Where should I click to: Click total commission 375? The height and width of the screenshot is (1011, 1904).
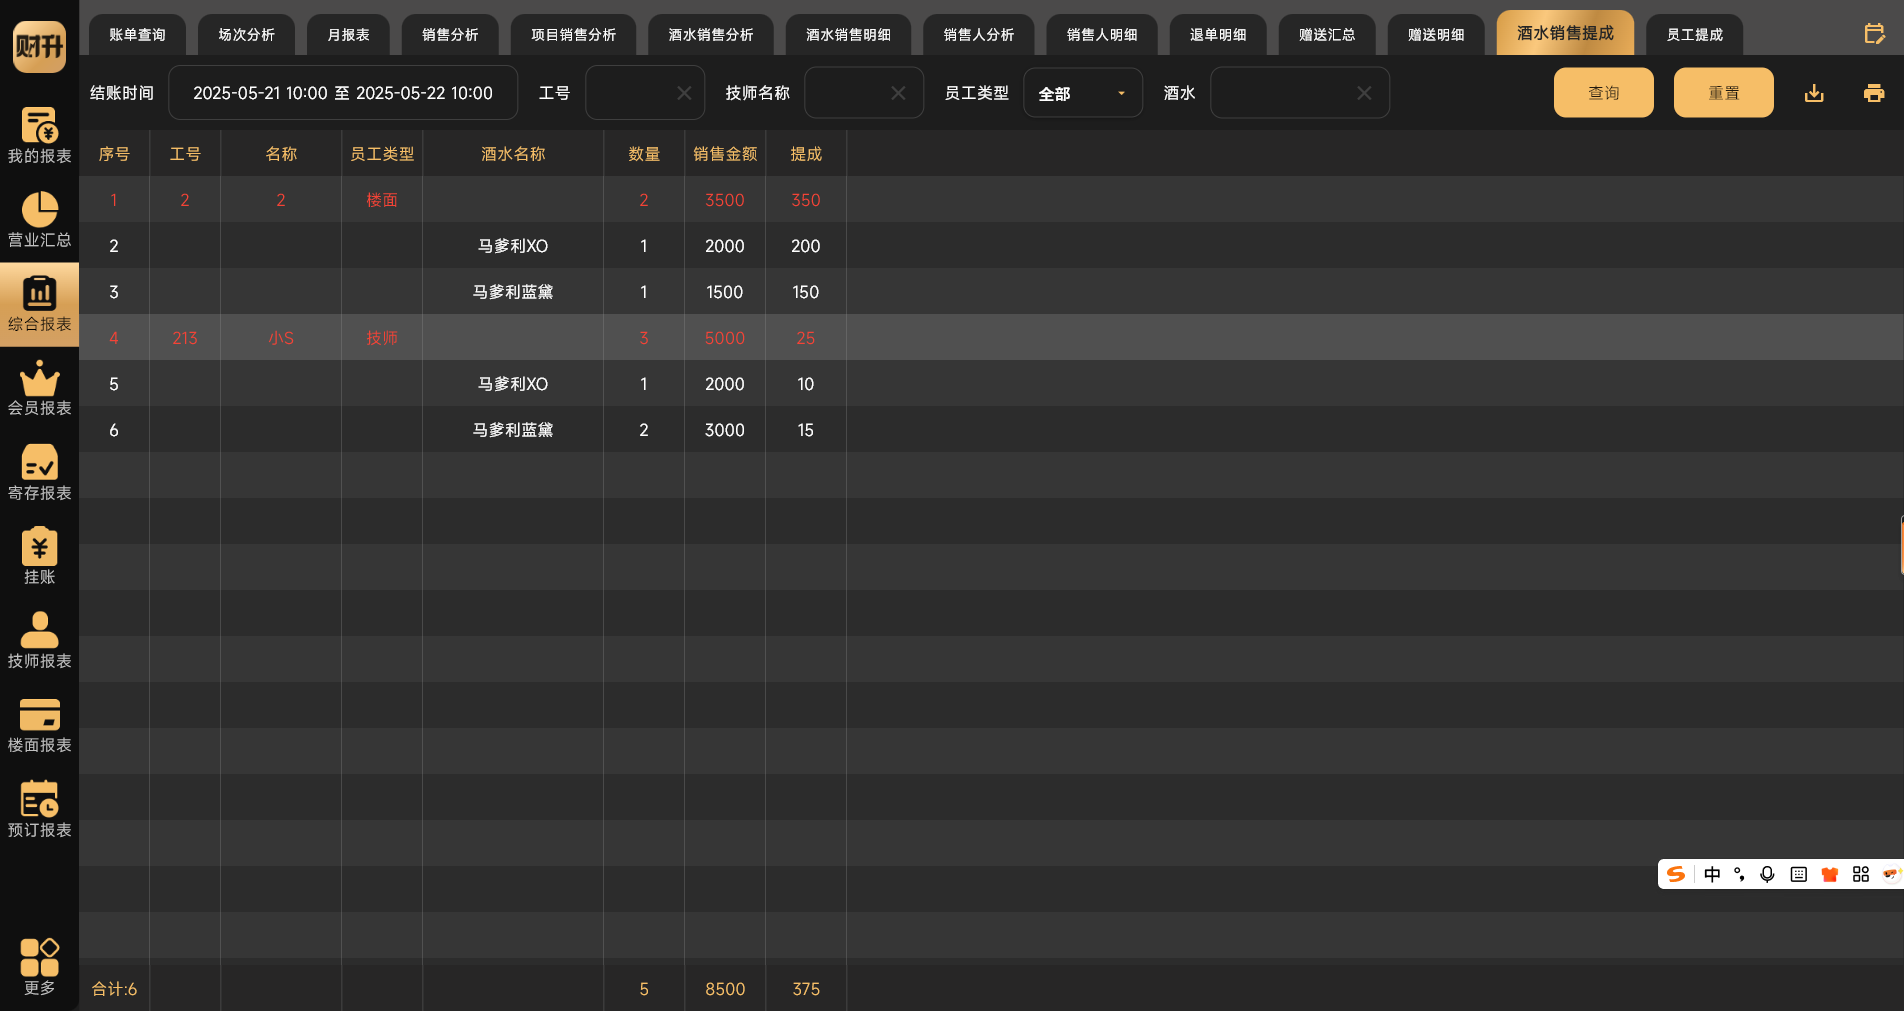coord(806,989)
